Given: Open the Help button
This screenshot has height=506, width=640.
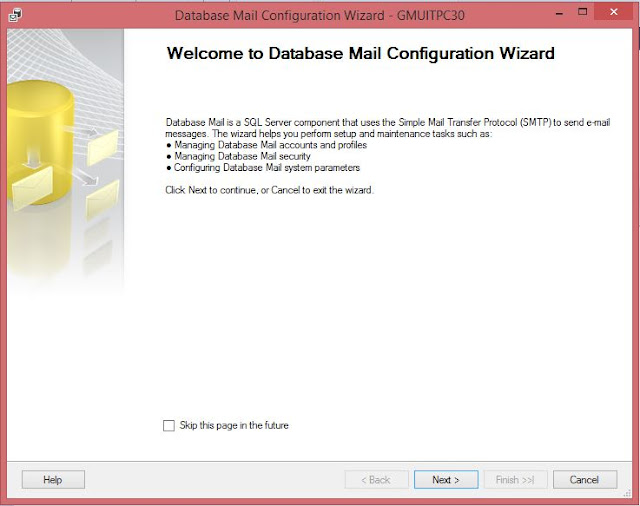Looking at the screenshot, I should tap(53, 479).
